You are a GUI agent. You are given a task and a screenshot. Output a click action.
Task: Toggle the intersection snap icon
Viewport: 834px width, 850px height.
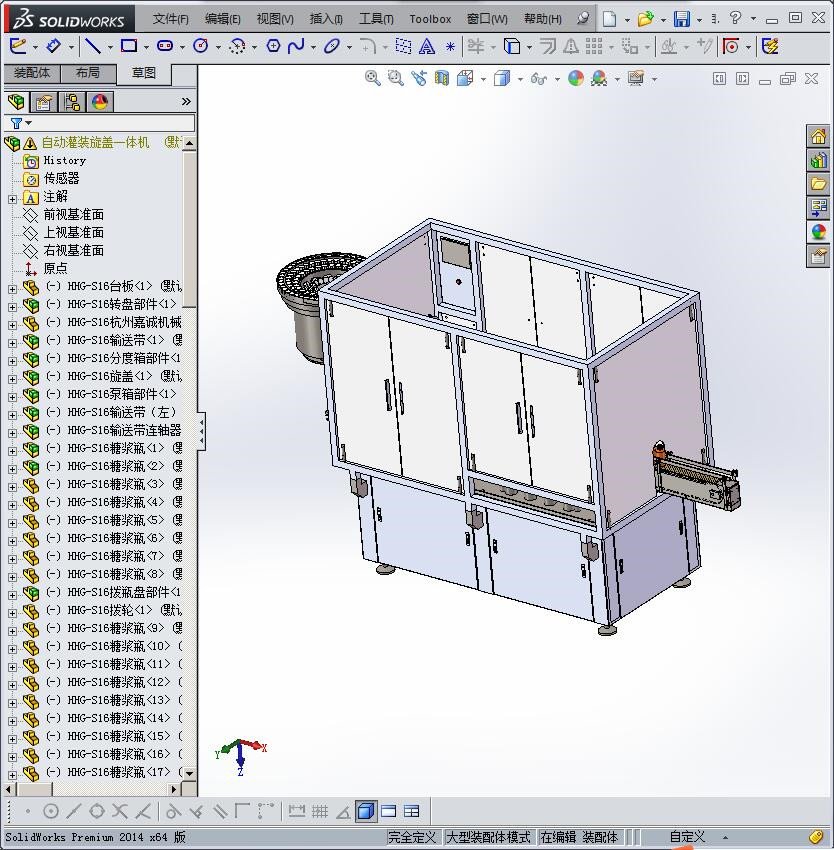[x=119, y=811]
